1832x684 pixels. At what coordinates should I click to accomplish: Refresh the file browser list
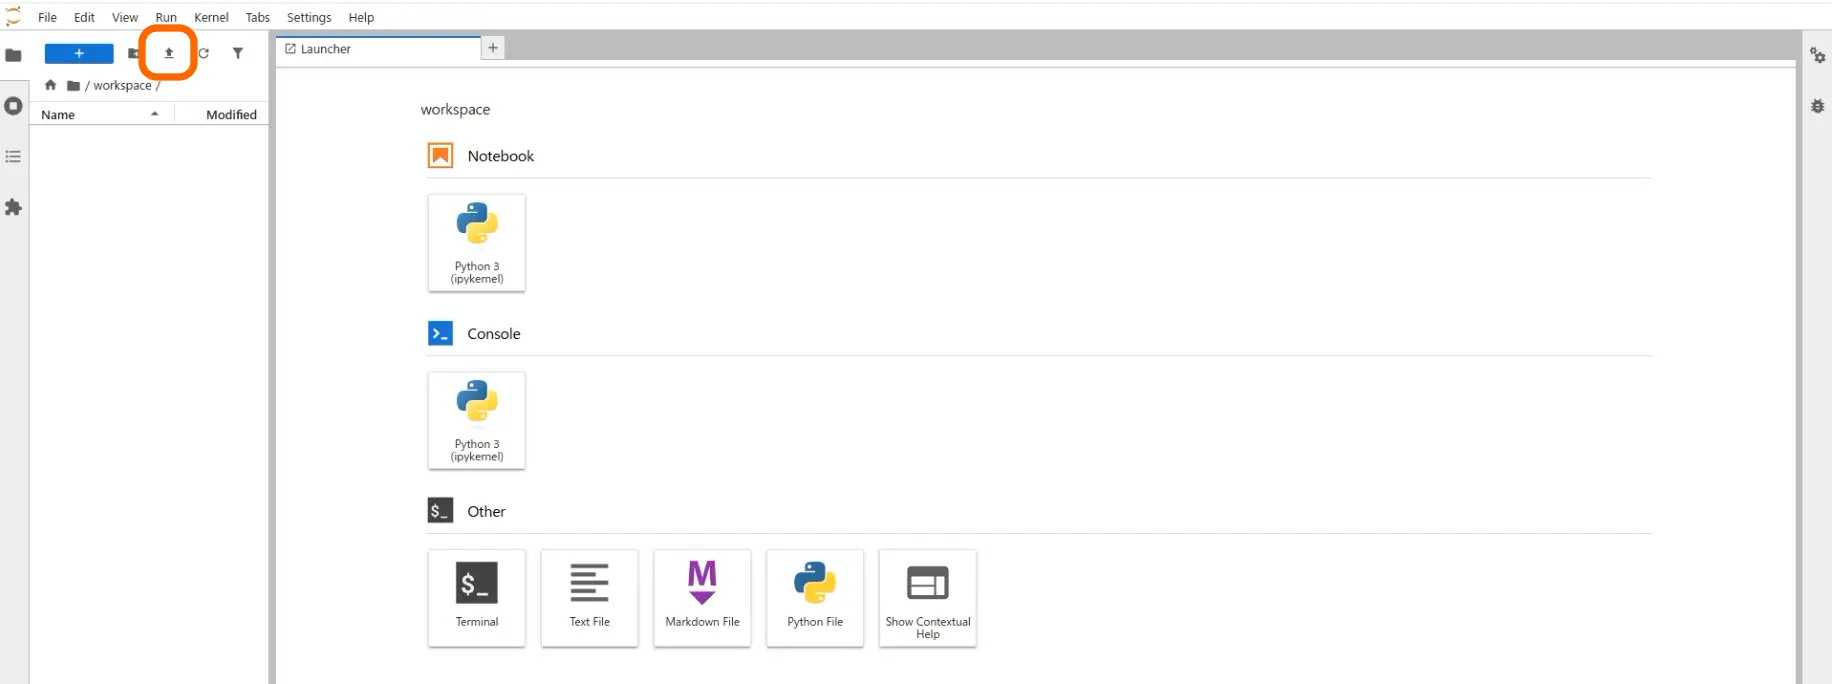tap(204, 53)
